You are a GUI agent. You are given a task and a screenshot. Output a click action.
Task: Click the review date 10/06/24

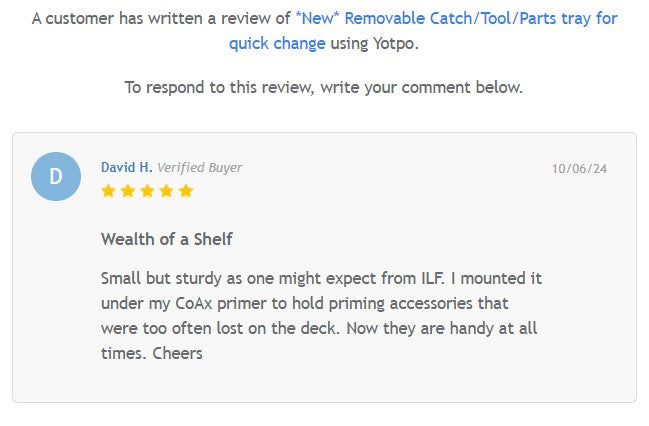pos(579,169)
